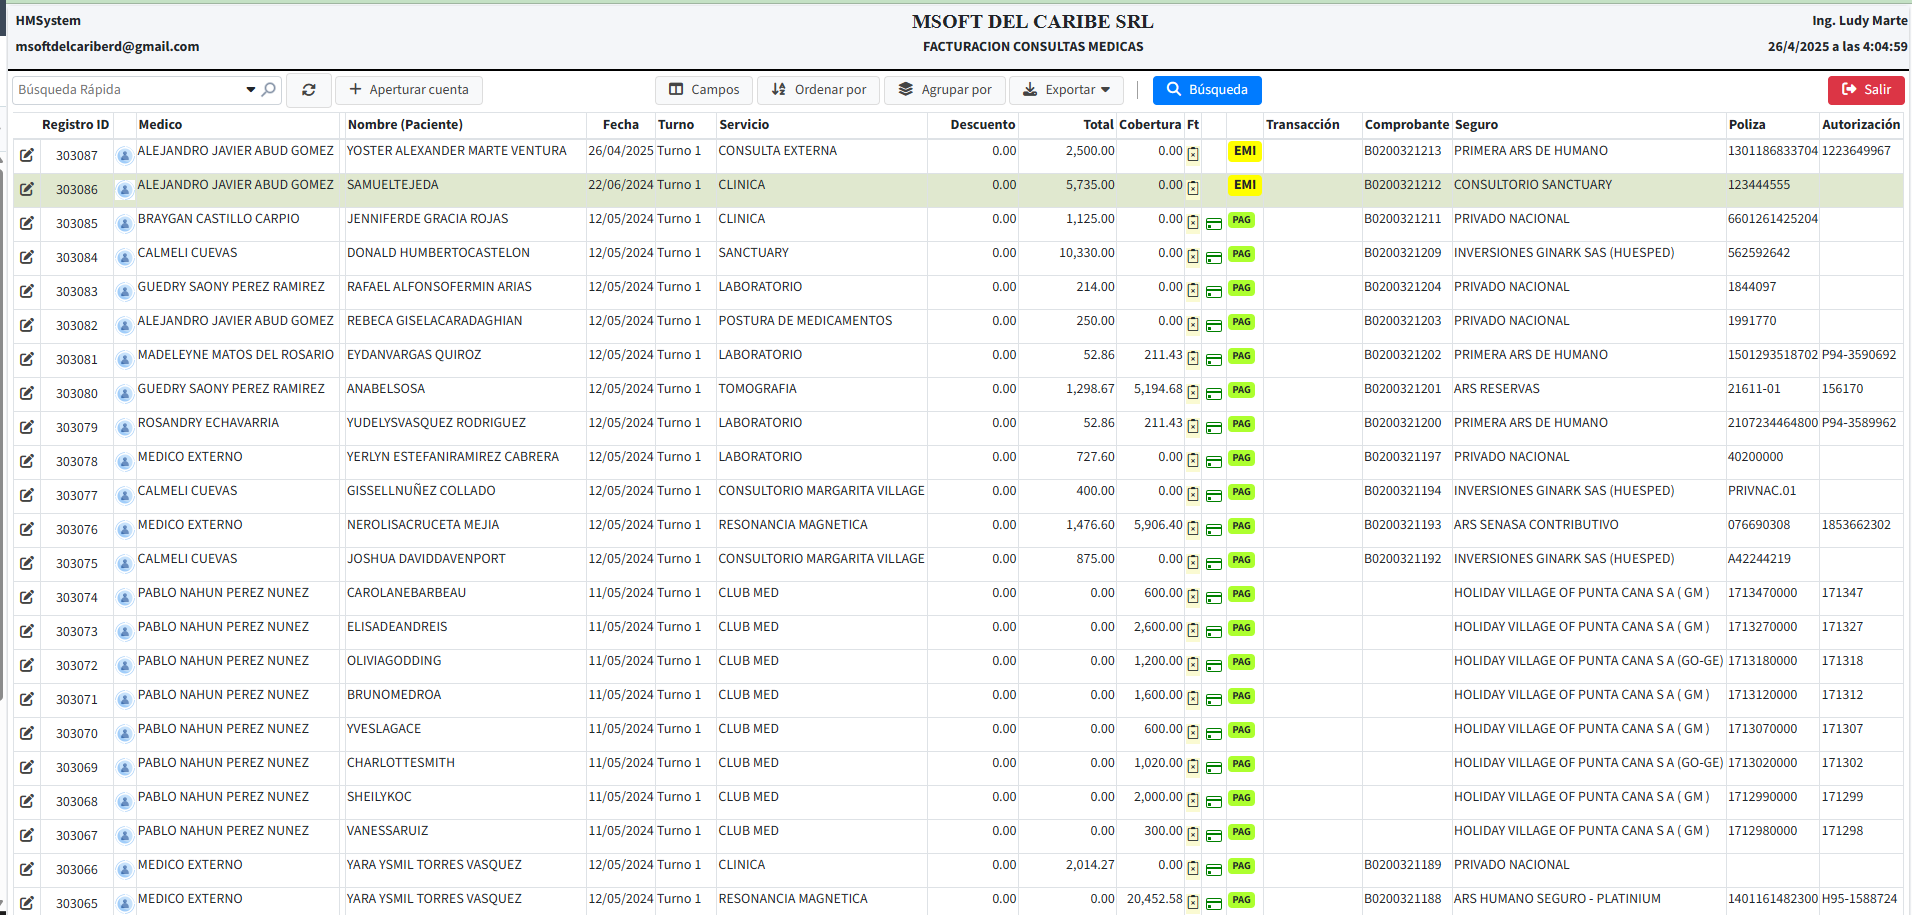Image resolution: width=1912 pixels, height=915 pixels.
Task: Click the Cobertura column header
Action: 1150,125
